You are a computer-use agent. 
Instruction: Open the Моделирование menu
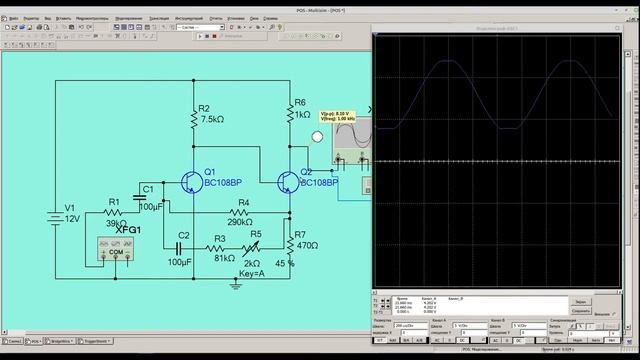[129, 18]
